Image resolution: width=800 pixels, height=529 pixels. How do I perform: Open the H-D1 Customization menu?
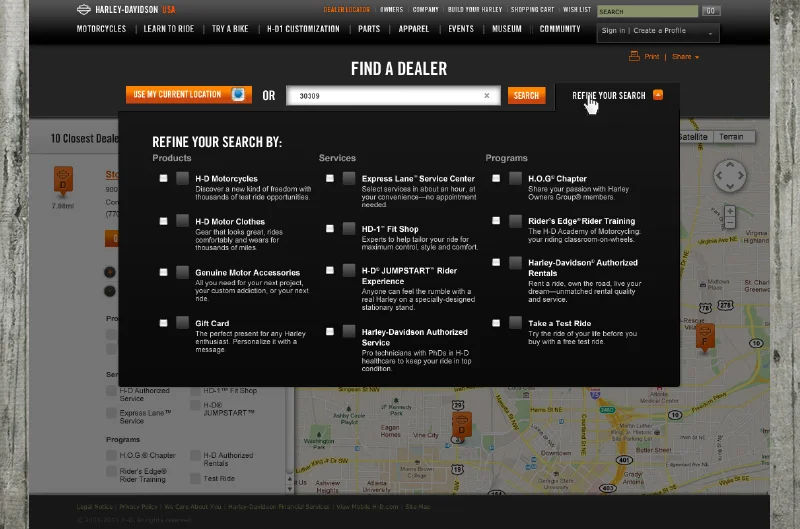pyautogui.click(x=303, y=29)
